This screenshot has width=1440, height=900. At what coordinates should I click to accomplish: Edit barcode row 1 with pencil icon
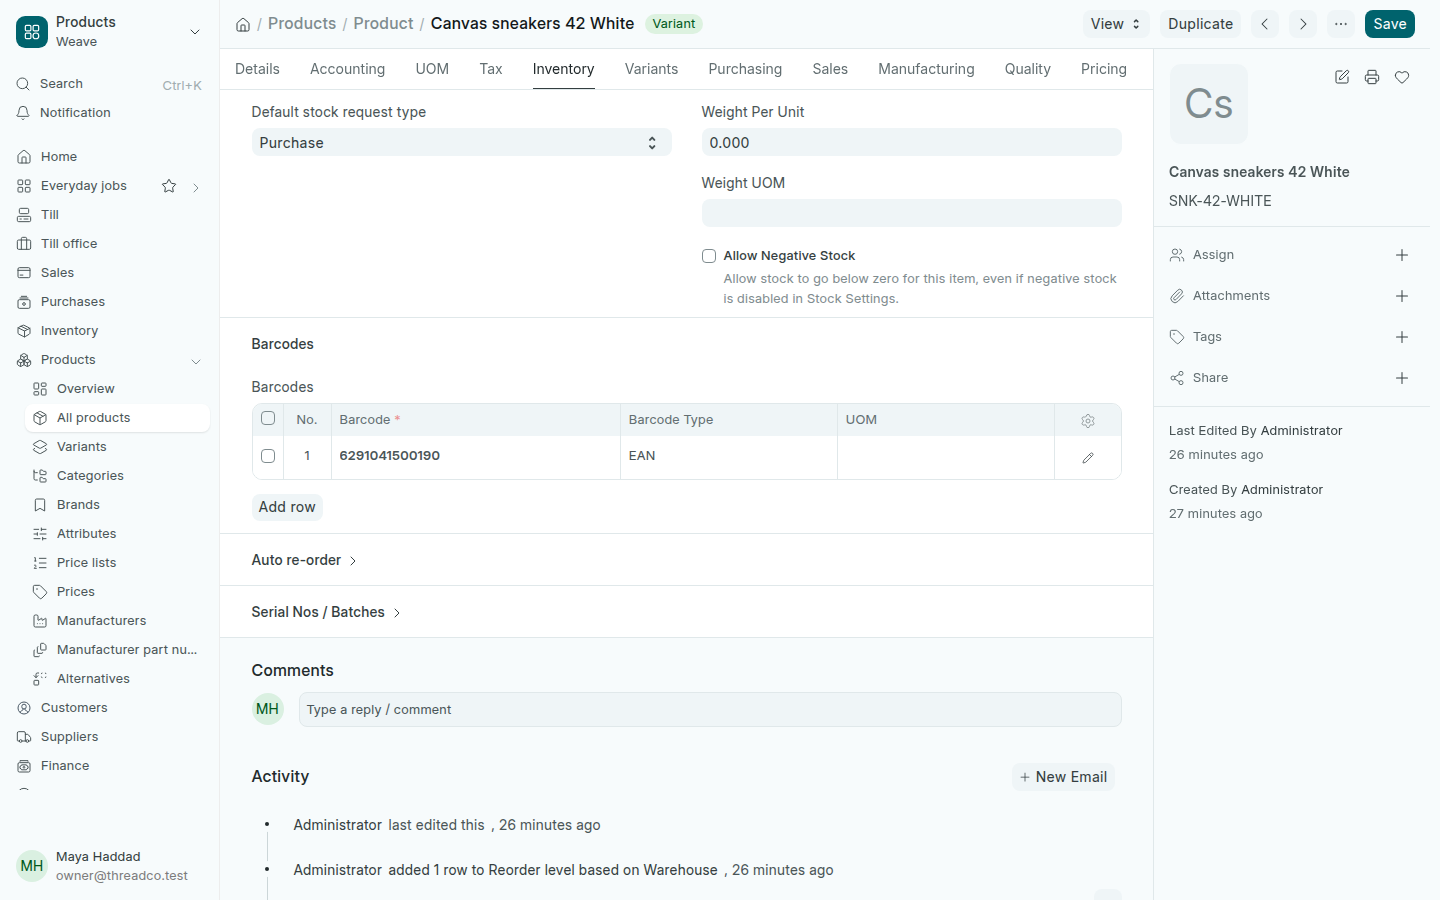click(x=1088, y=457)
